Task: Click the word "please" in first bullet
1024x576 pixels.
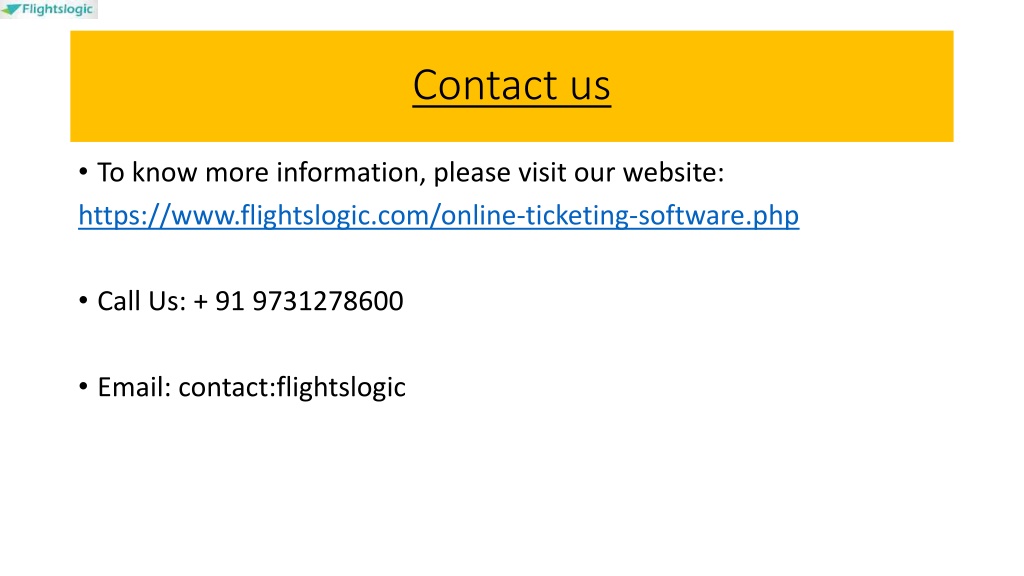Action: pyautogui.click(x=472, y=173)
